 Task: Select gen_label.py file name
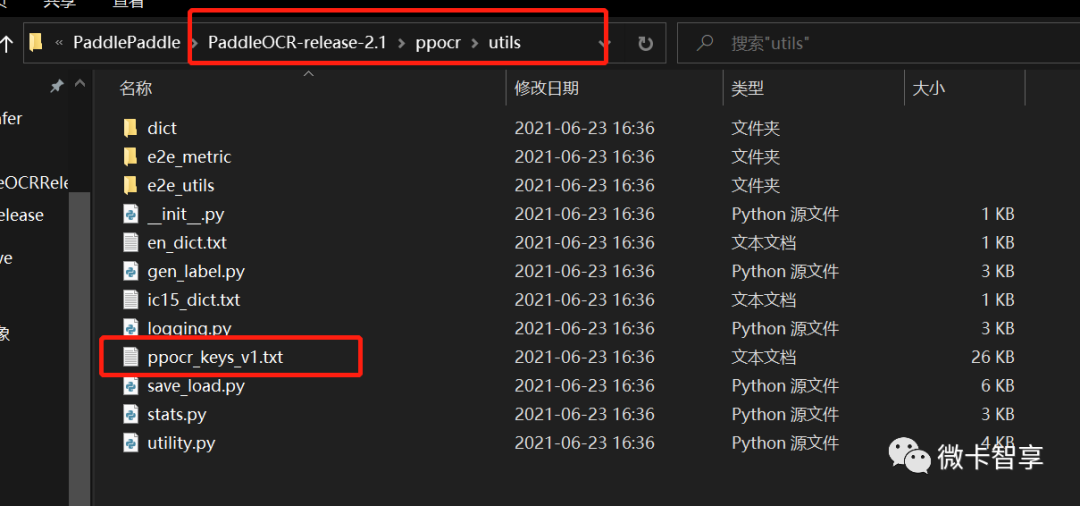coord(196,271)
